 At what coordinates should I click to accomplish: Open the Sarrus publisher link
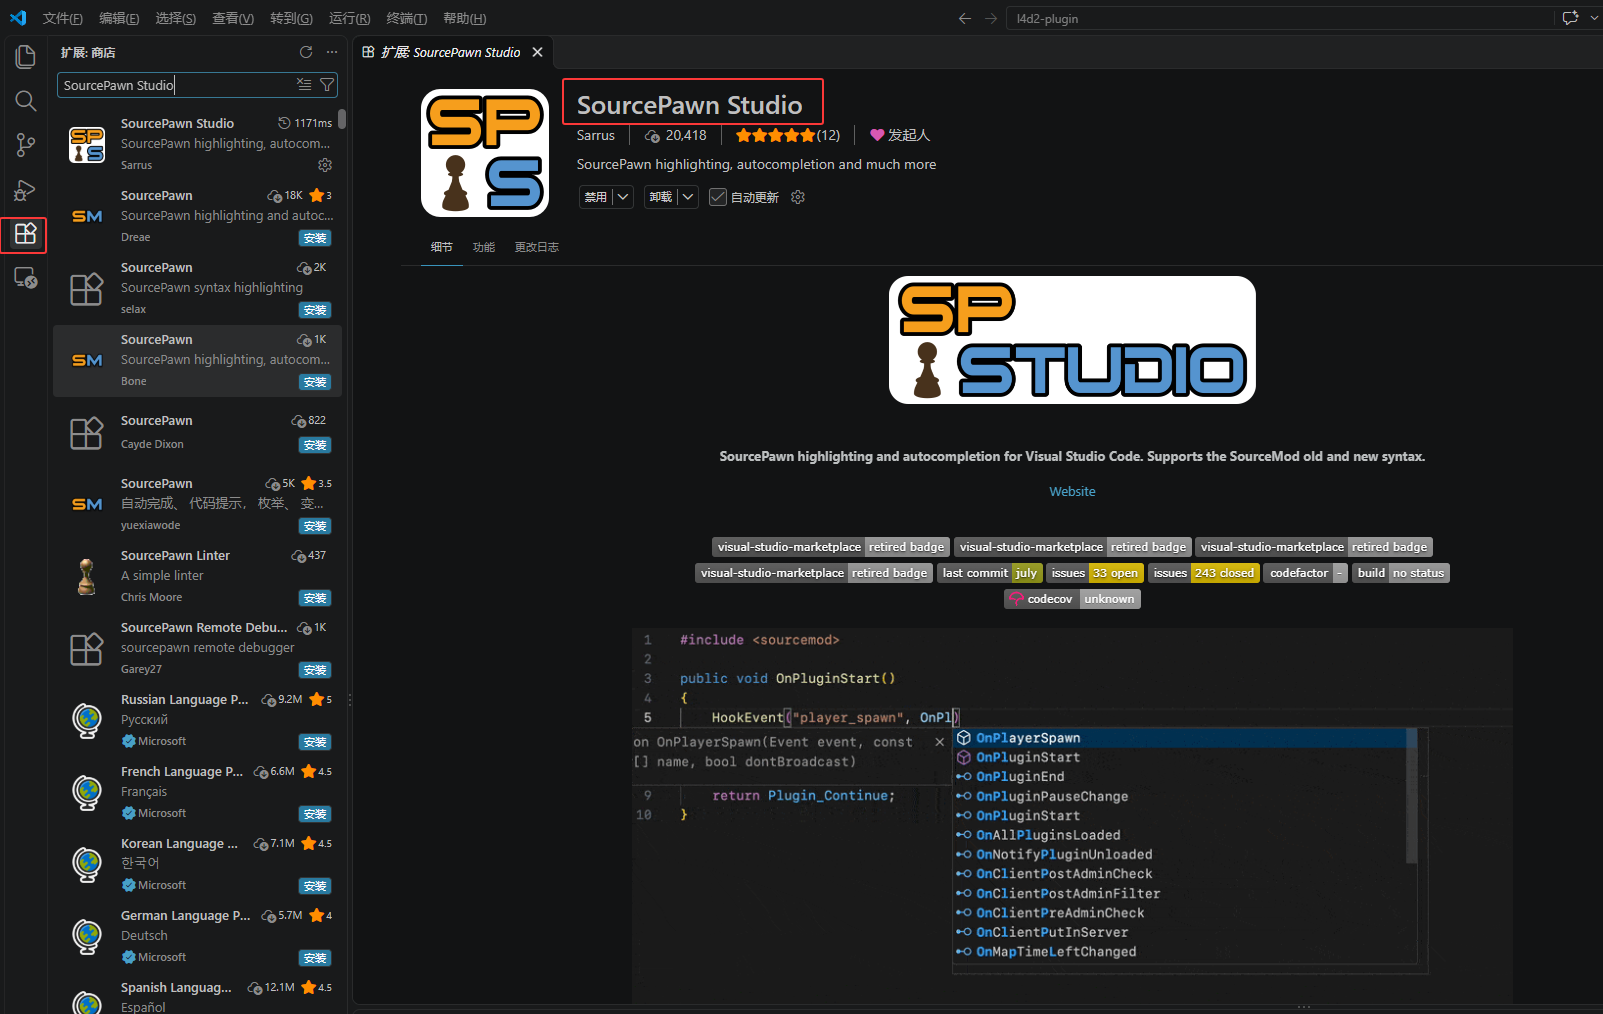[596, 135]
